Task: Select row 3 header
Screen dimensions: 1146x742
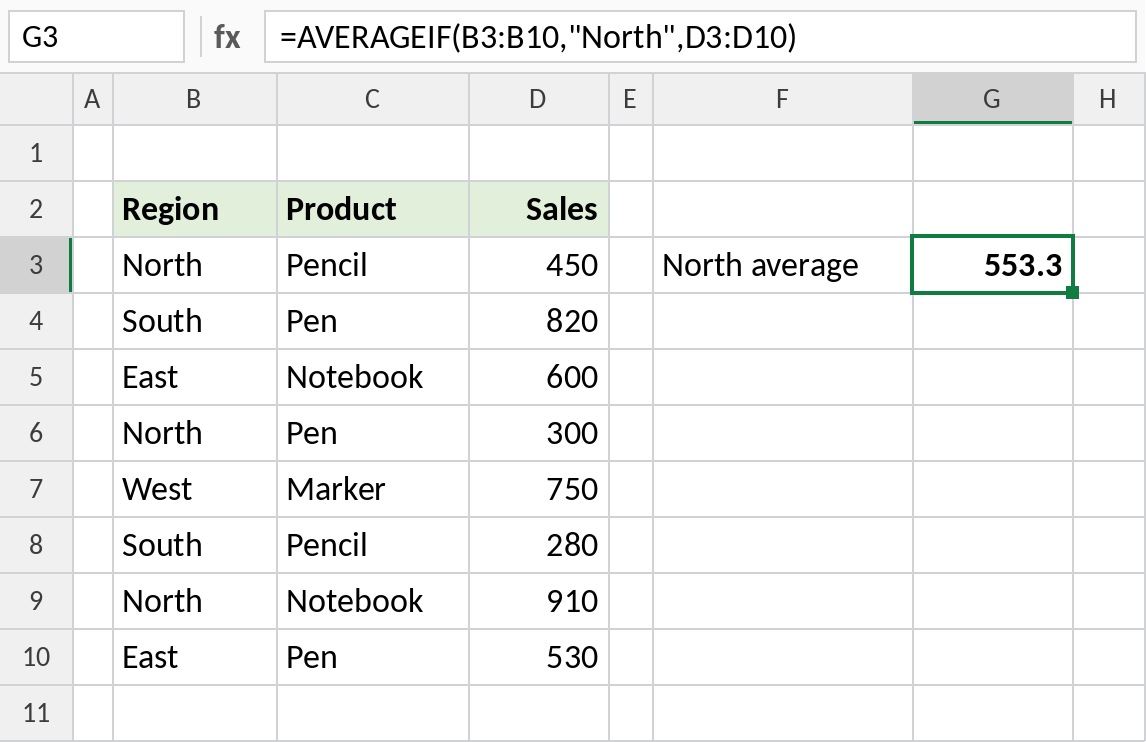Action: (36, 265)
